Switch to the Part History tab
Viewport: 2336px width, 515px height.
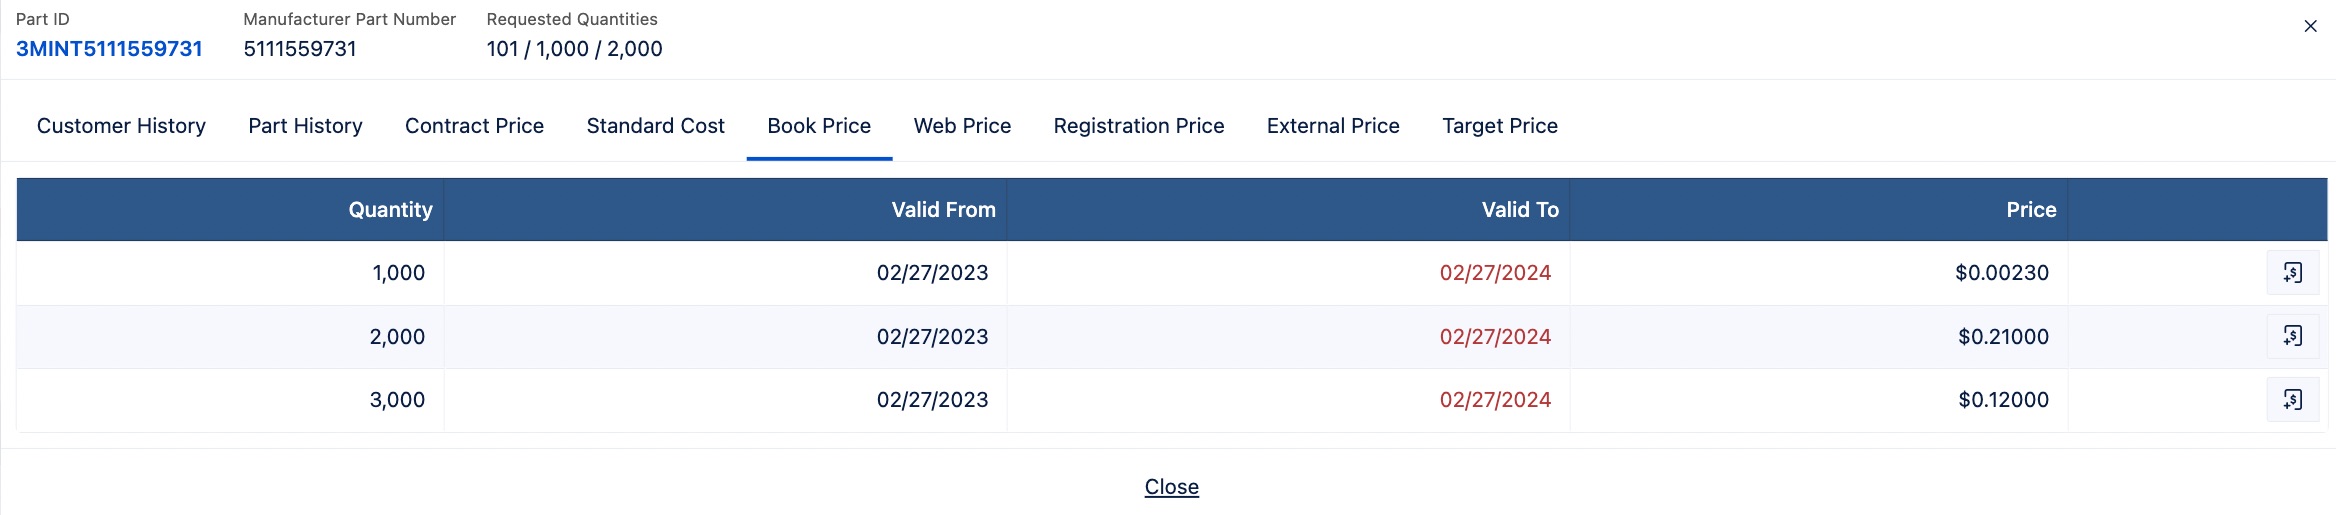[x=305, y=126]
